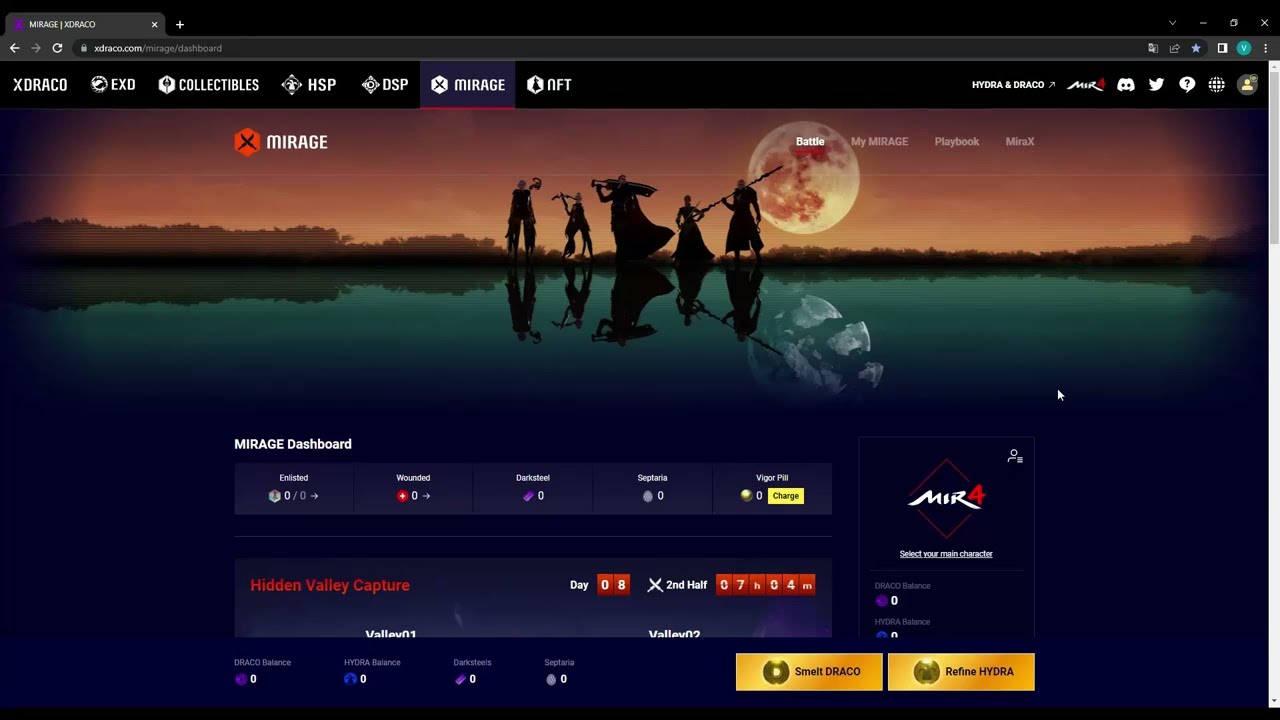Screen dimensions: 1280x720
Task: Bookmark this page with the star icon
Action: (x=1196, y=48)
